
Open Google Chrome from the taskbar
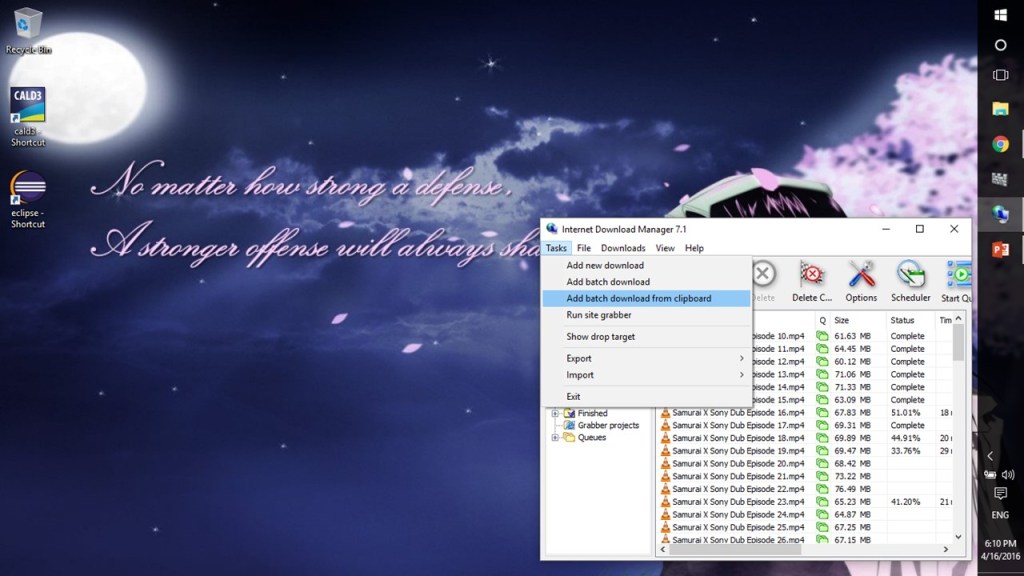pos(1000,144)
